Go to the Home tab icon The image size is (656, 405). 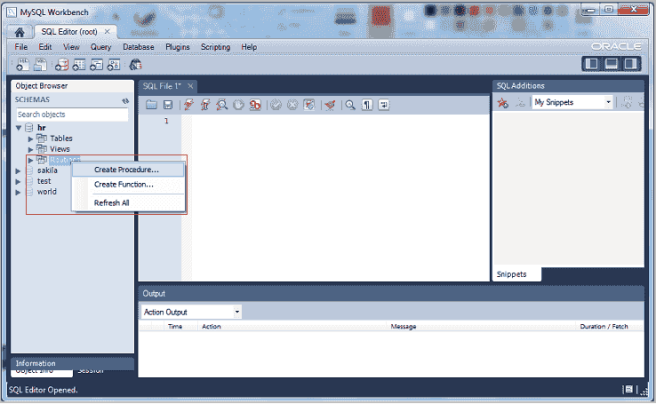pos(19,32)
